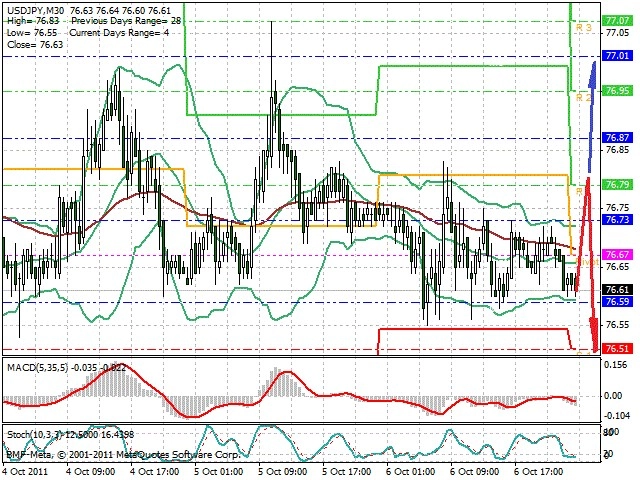Viewport: 640px width, 480px height.
Task: Select the green 76.95 level tag
Action: coord(617,90)
